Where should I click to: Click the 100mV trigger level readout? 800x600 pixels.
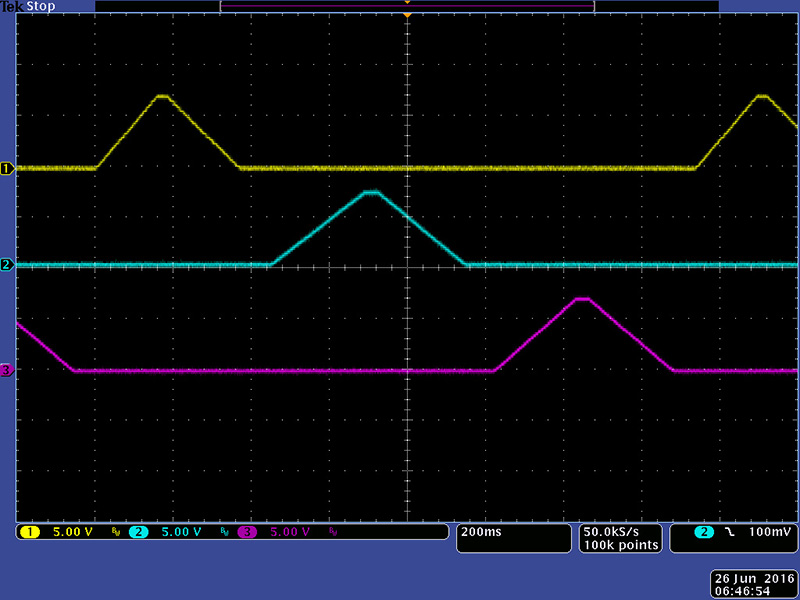[x=770, y=532]
